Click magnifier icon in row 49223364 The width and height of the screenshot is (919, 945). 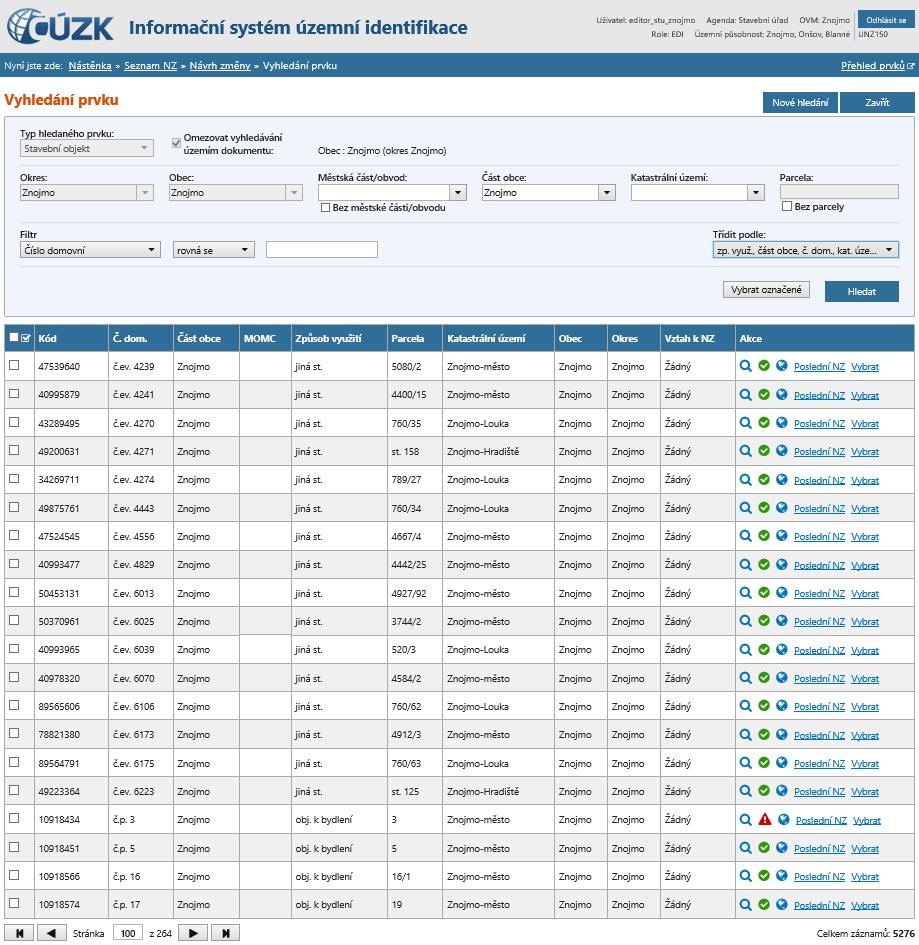745,791
